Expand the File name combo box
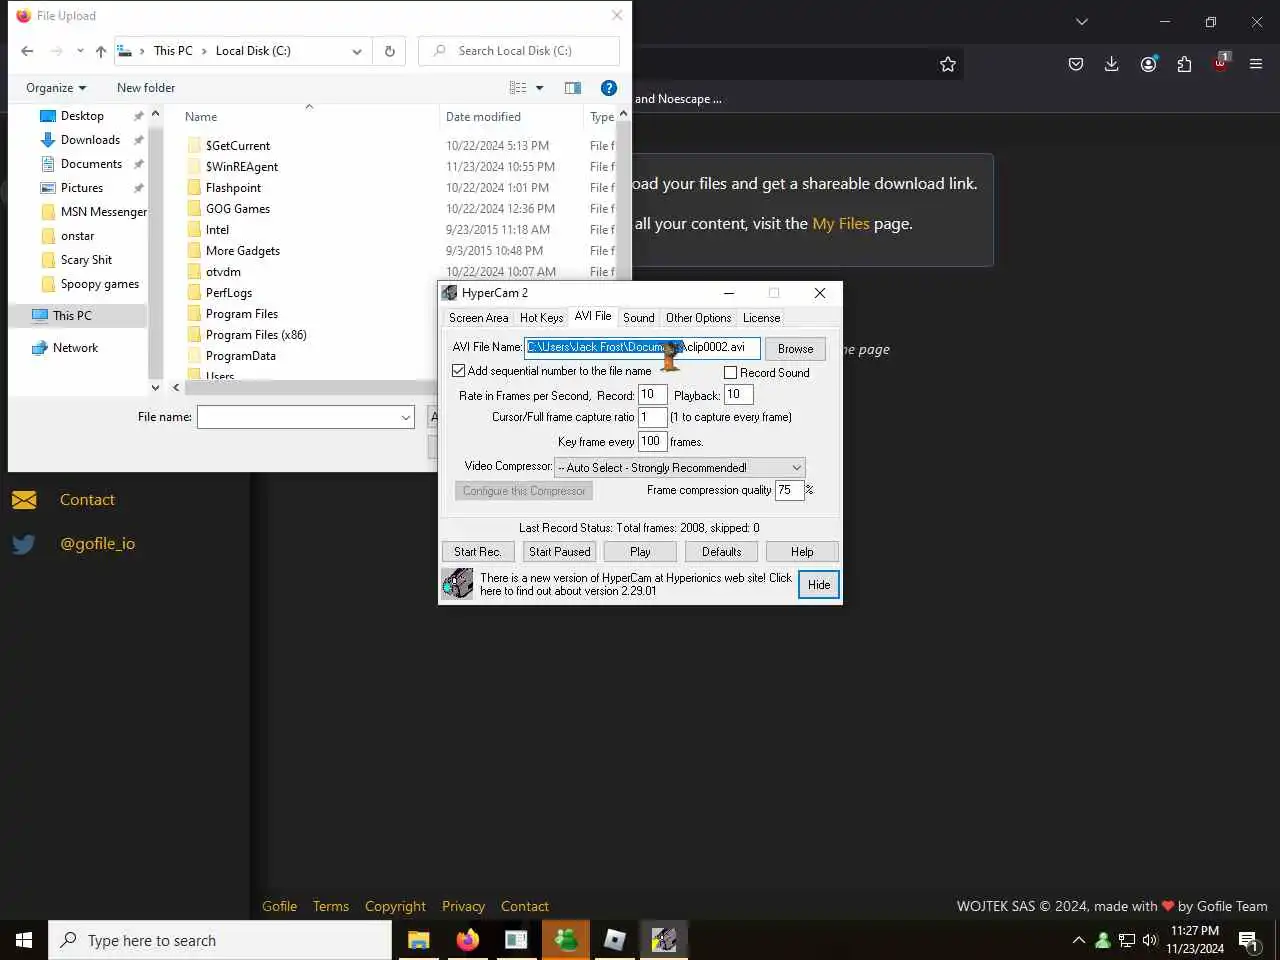The image size is (1280, 960). [405, 418]
